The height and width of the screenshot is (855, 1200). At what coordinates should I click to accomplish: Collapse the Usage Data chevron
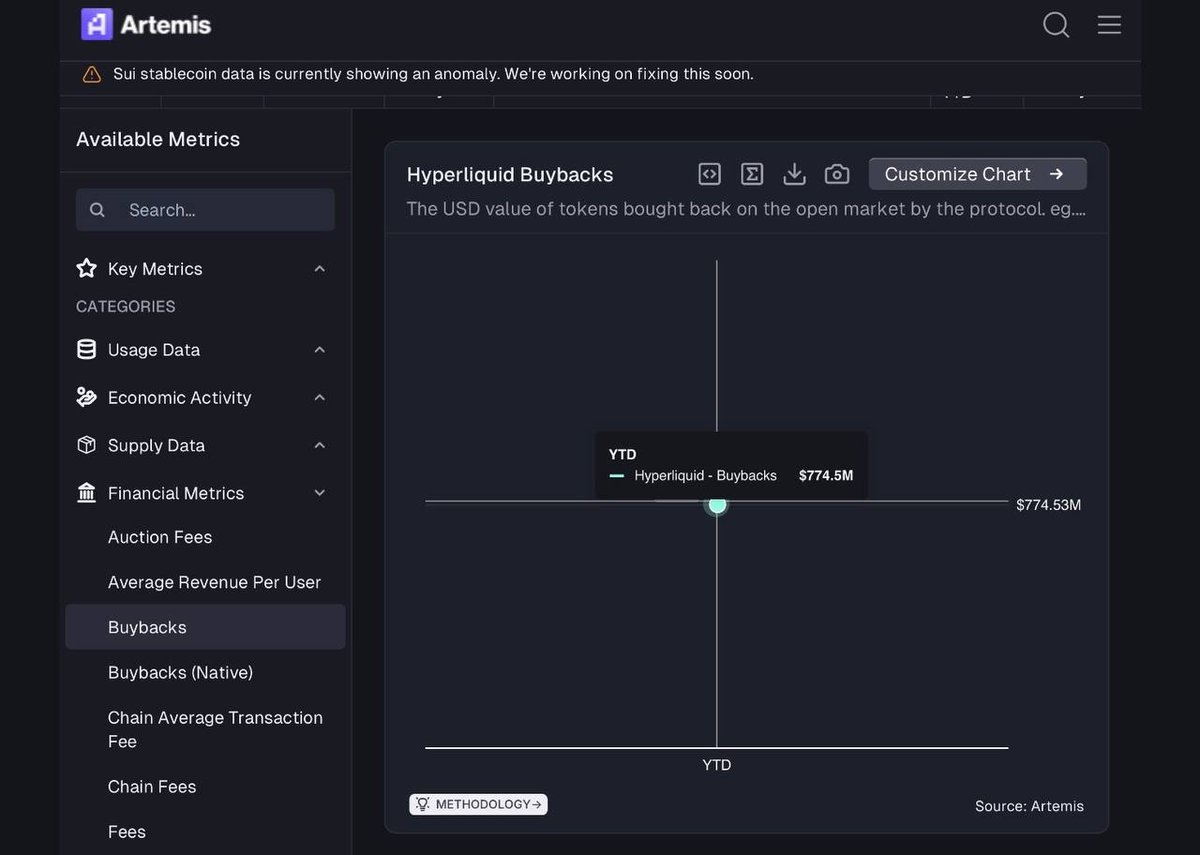(x=320, y=350)
